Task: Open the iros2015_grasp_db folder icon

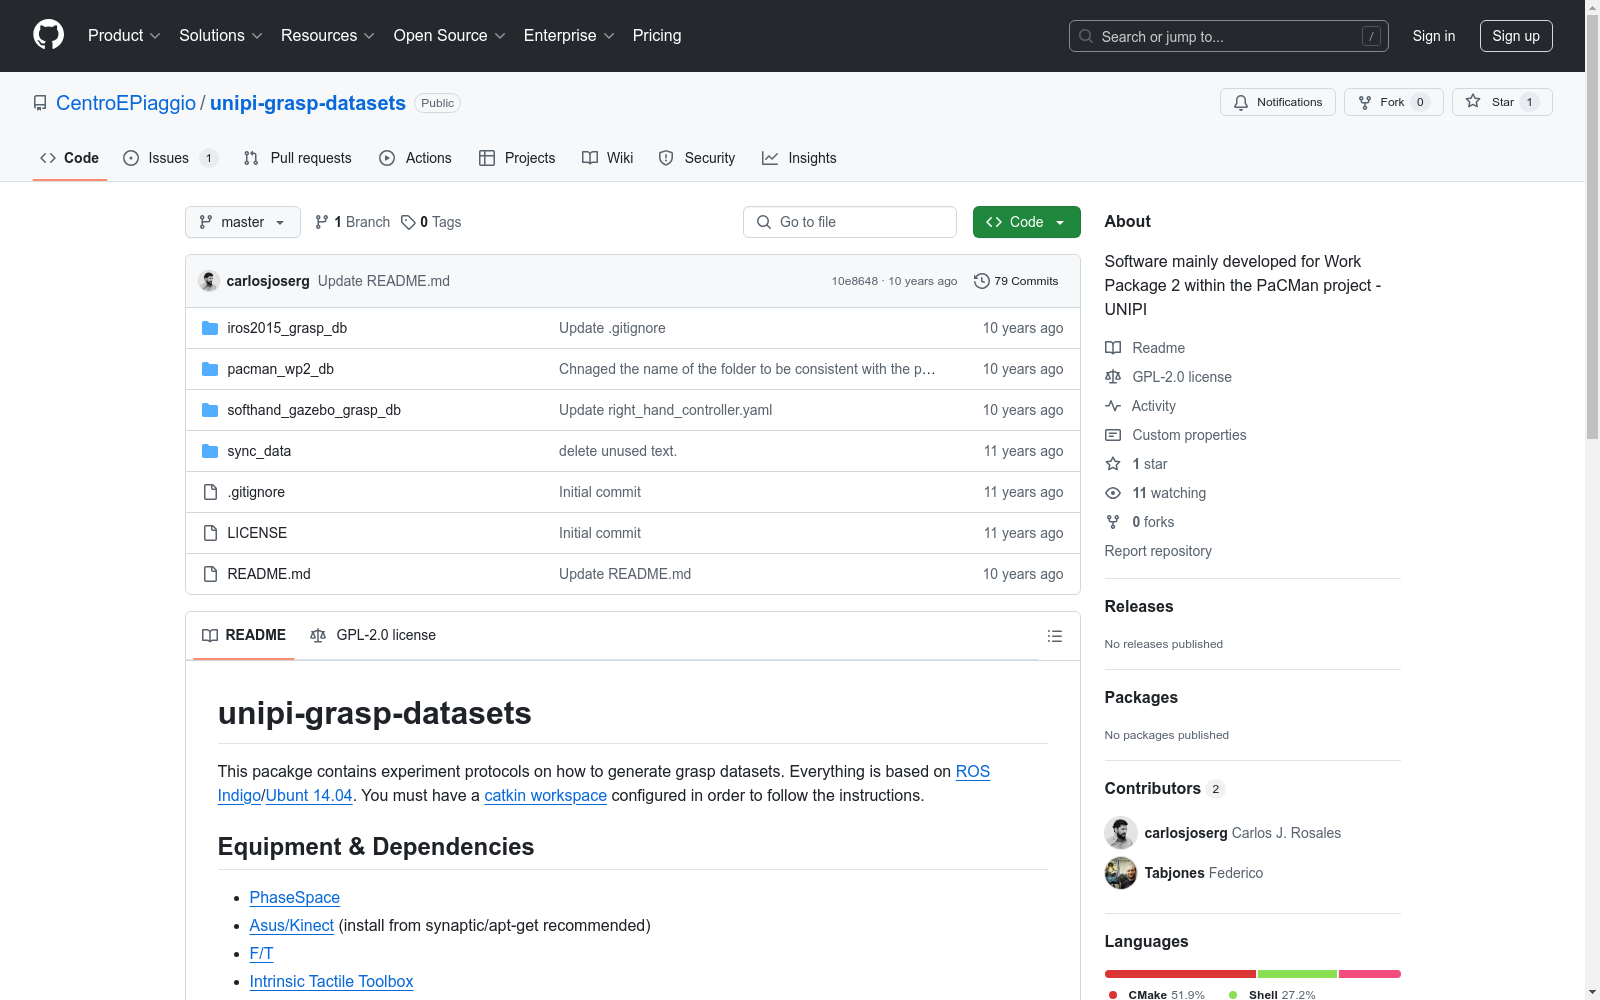Action: click(x=210, y=328)
